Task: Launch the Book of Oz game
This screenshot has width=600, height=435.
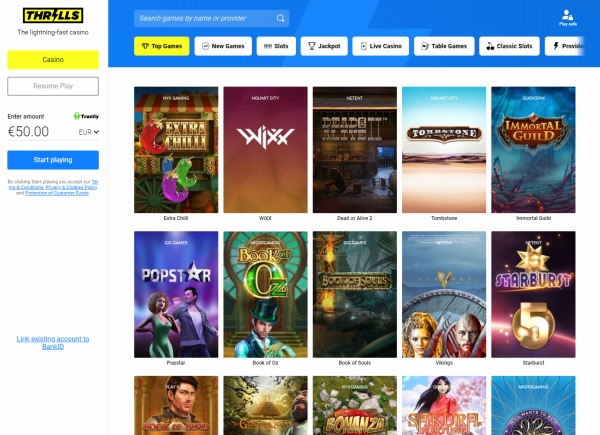Action: pyautogui.click(x=265, y=294)
